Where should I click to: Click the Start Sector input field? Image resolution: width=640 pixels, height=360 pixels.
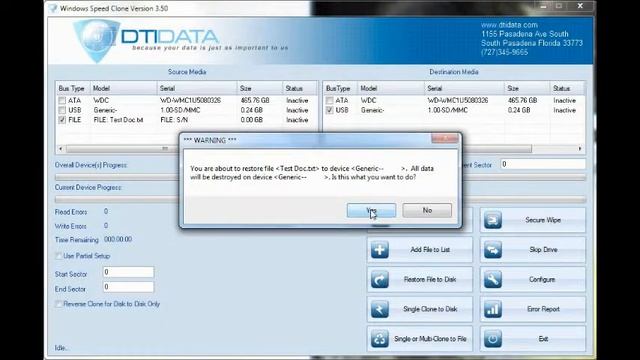click(128, 272)
